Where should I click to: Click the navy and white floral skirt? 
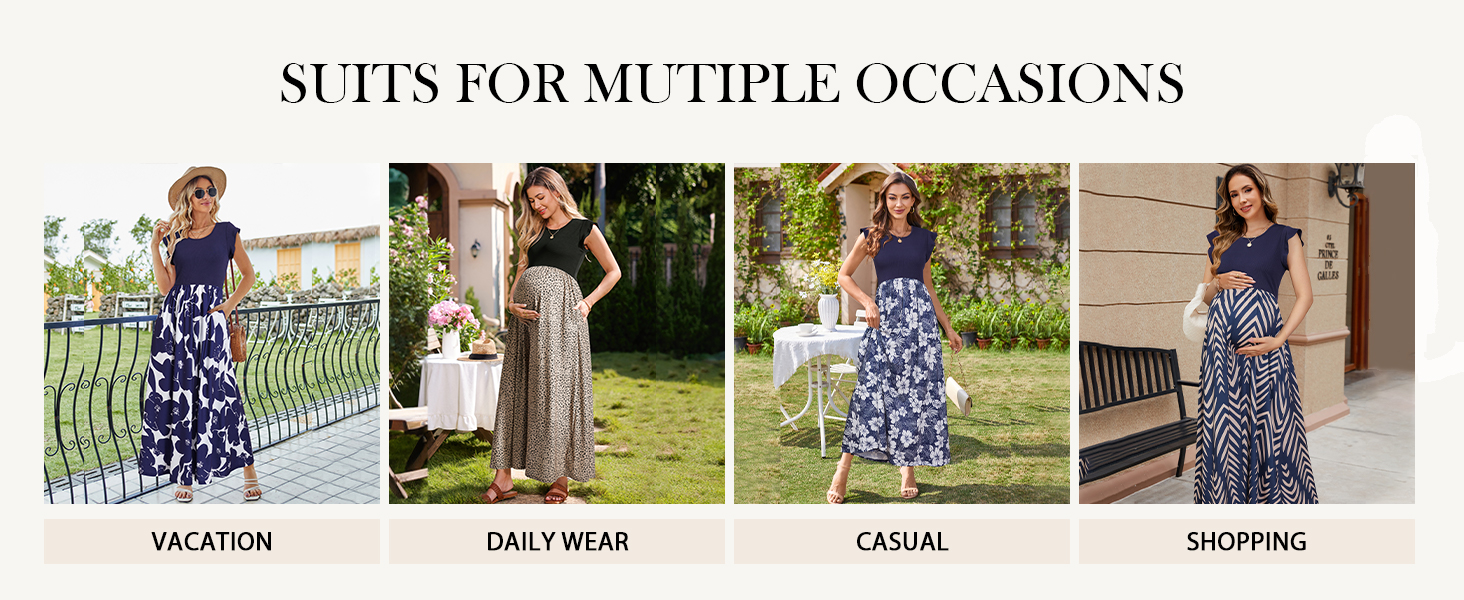click(x=194, y=385)
